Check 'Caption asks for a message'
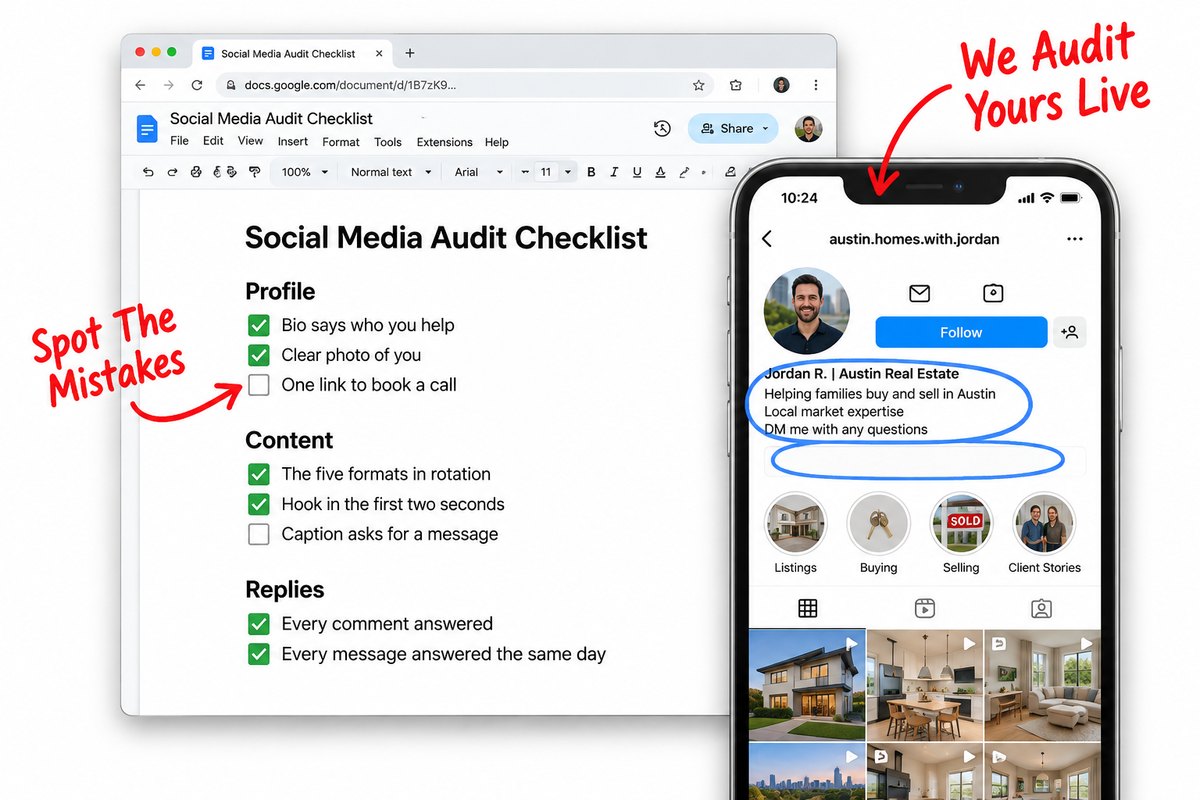1200x800 pixels. point(258,534)
